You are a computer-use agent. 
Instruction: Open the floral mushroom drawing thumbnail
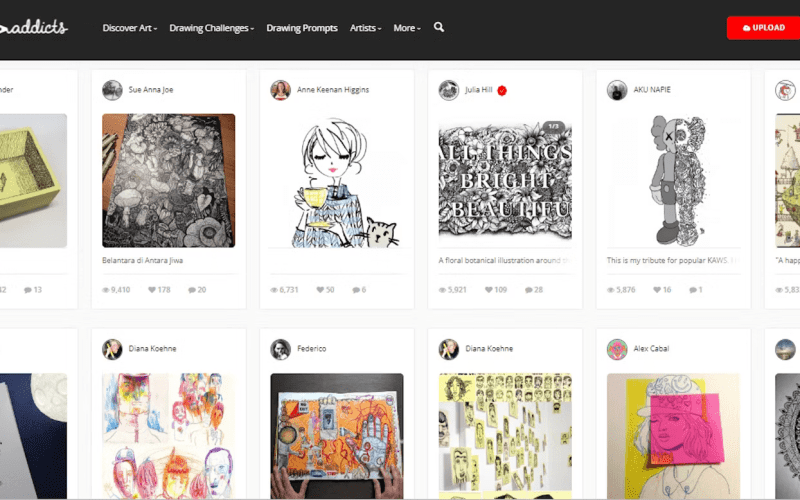click(168, 181)
